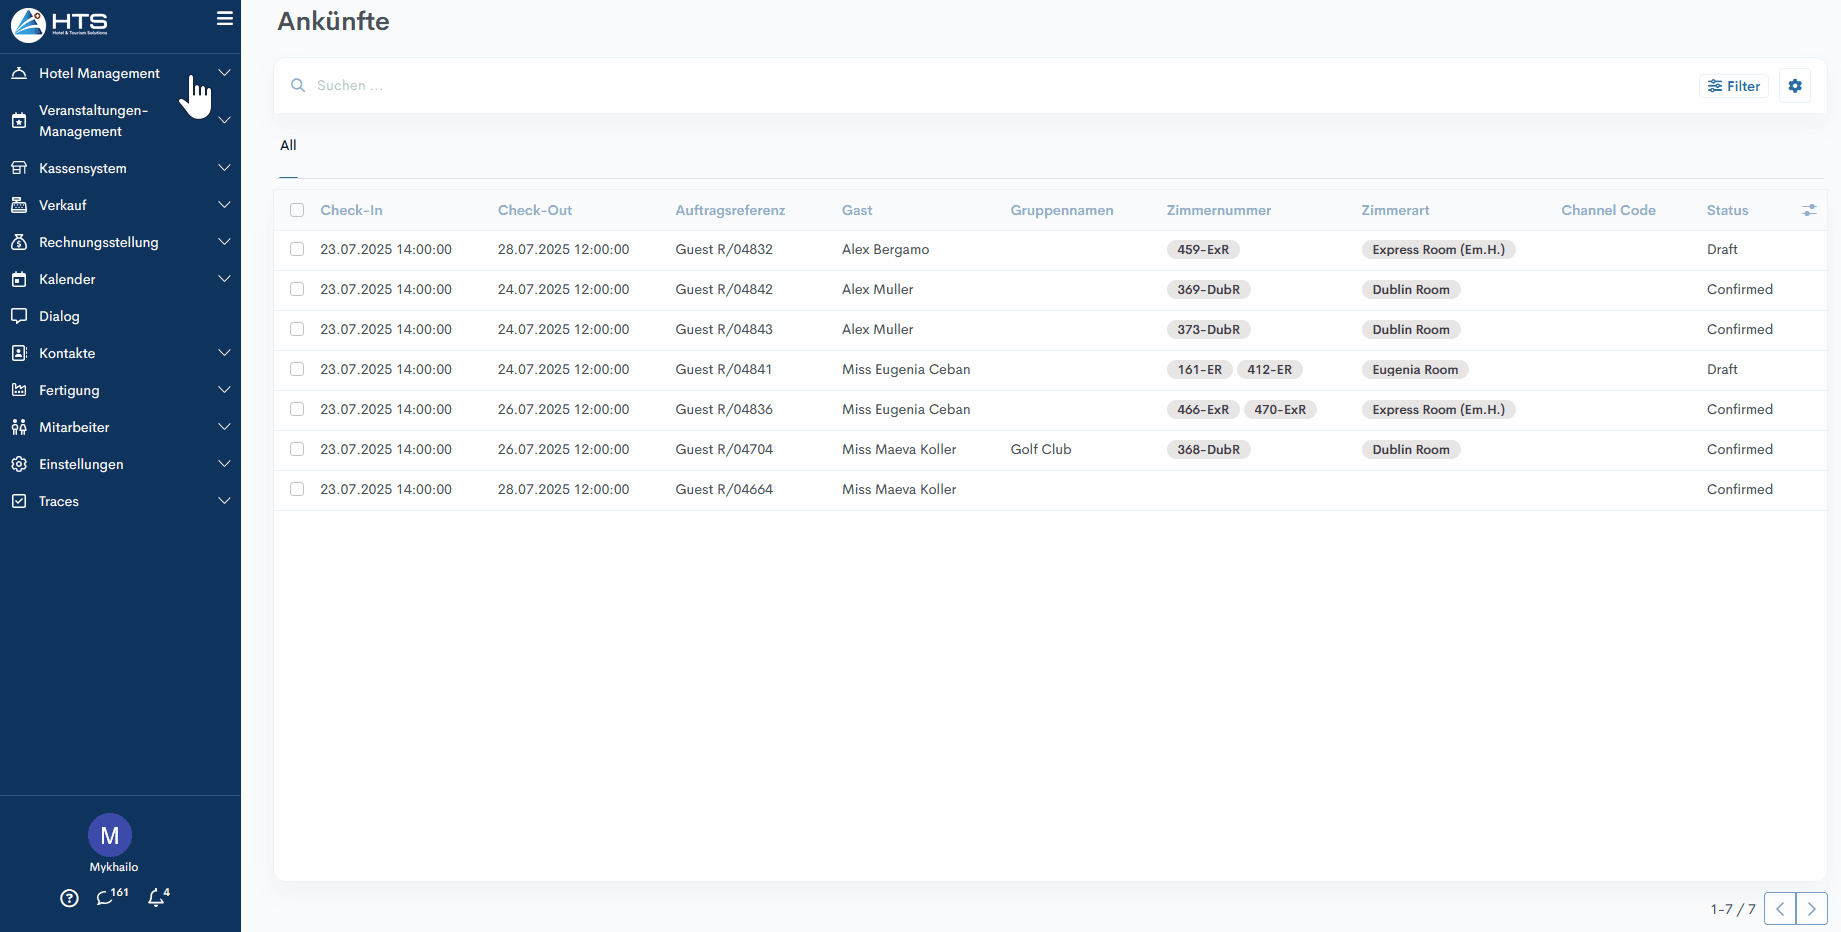
Task: Click the Suchen search field
Action: pyautogui.click(x=800, y=86)
